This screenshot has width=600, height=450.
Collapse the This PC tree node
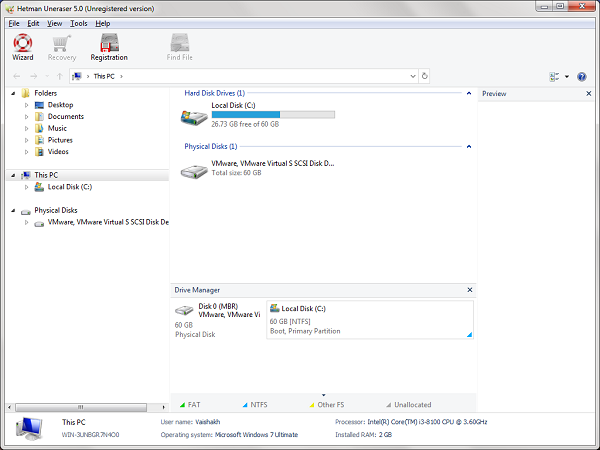(13, 175)
